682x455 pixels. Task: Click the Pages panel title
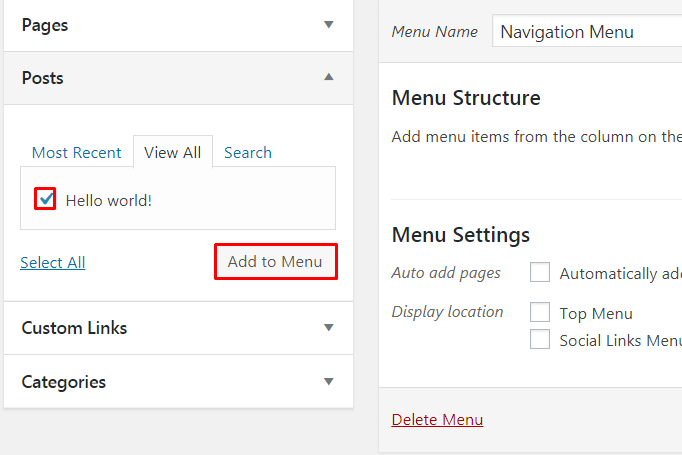pyautogui.click(x=45, y=25)
